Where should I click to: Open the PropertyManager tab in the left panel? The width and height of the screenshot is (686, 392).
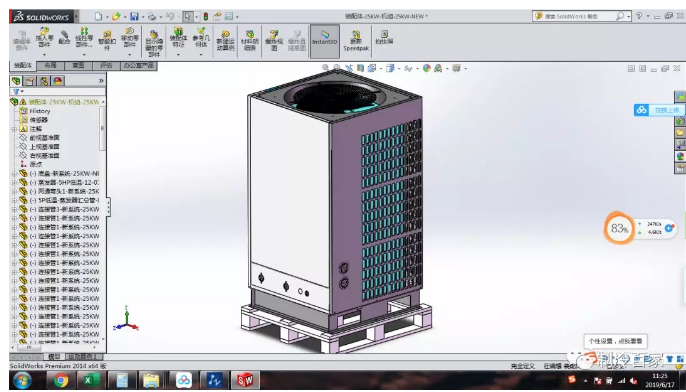pyautogui.click(x=30, y=81)
